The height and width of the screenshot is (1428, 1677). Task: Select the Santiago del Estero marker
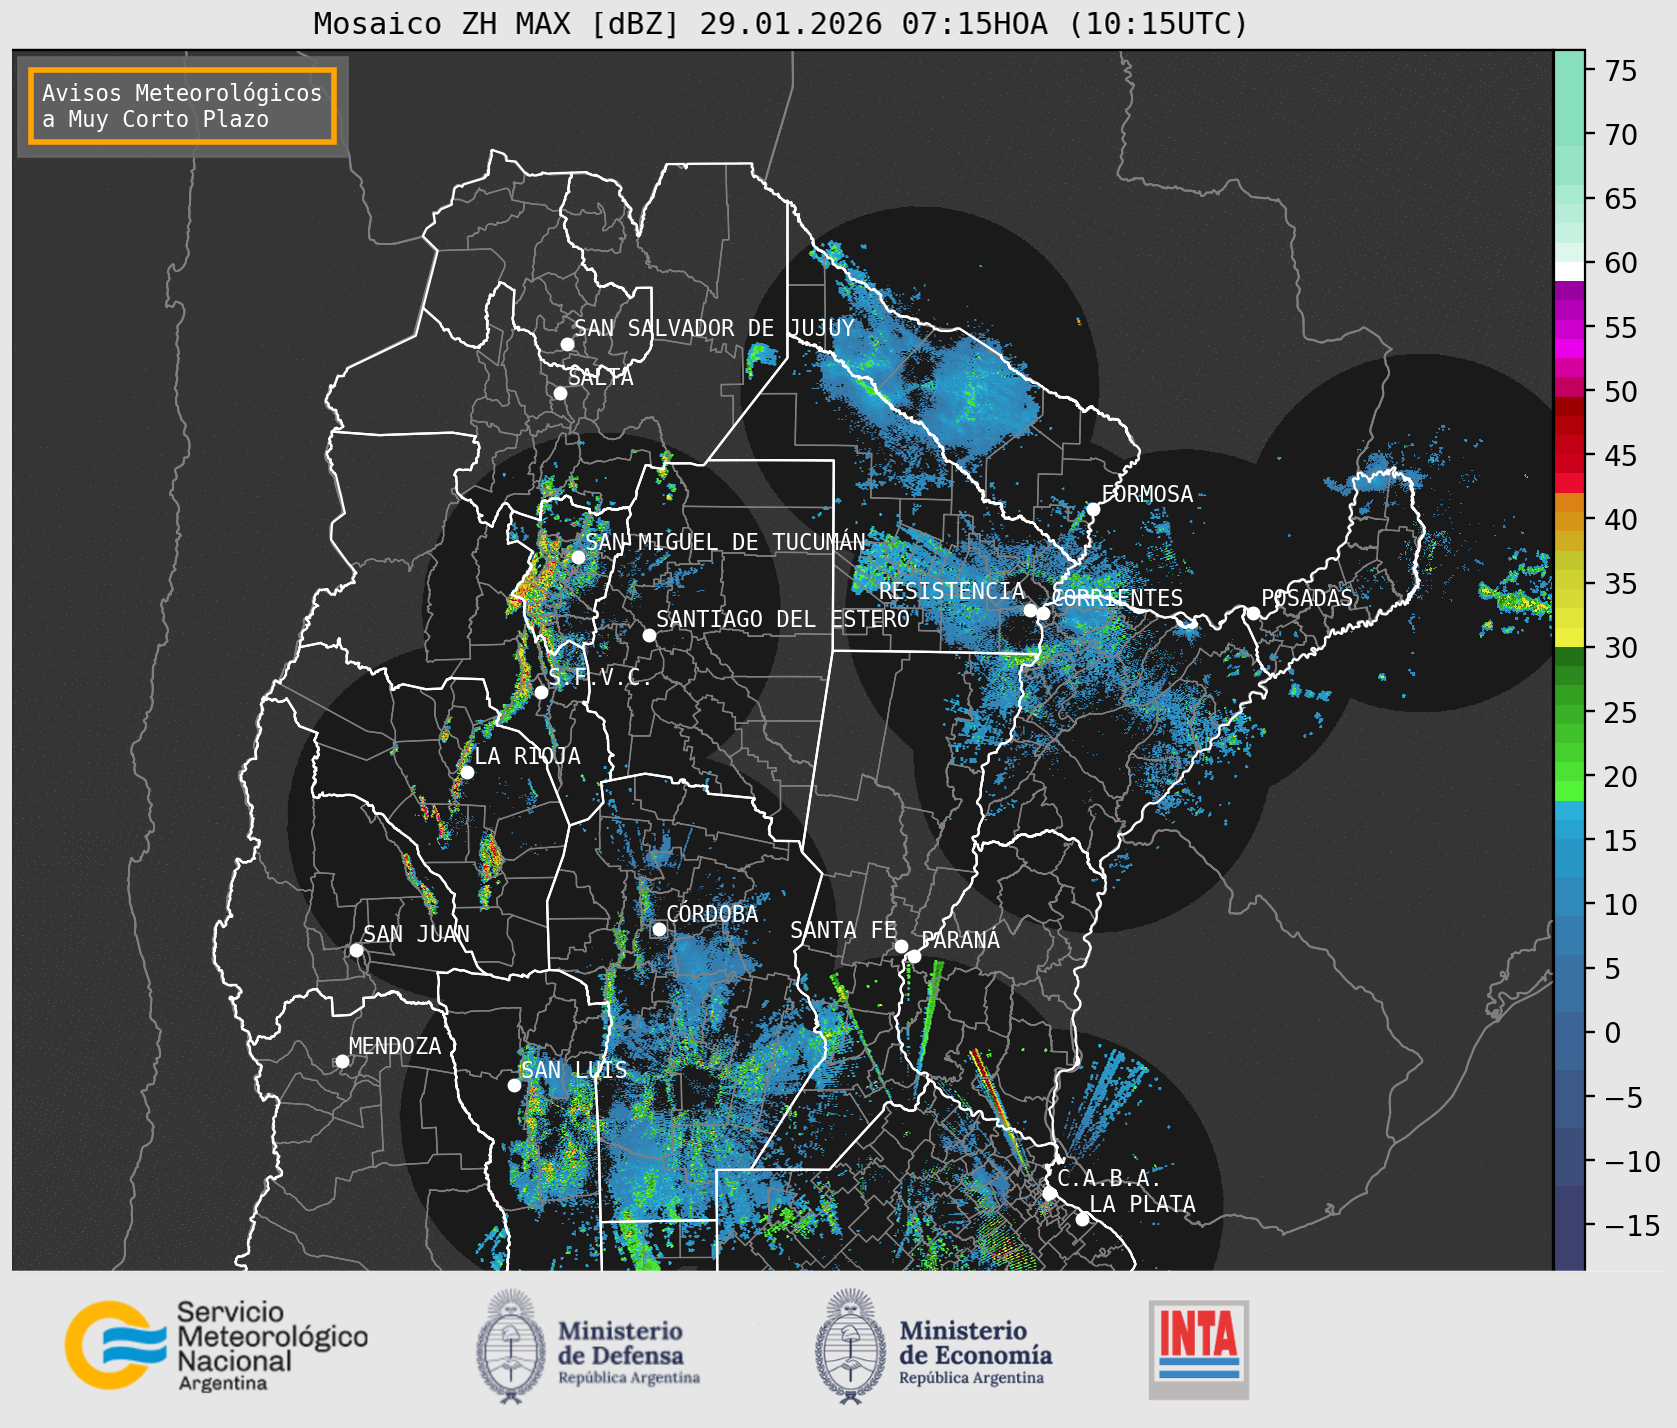point(649,635)
